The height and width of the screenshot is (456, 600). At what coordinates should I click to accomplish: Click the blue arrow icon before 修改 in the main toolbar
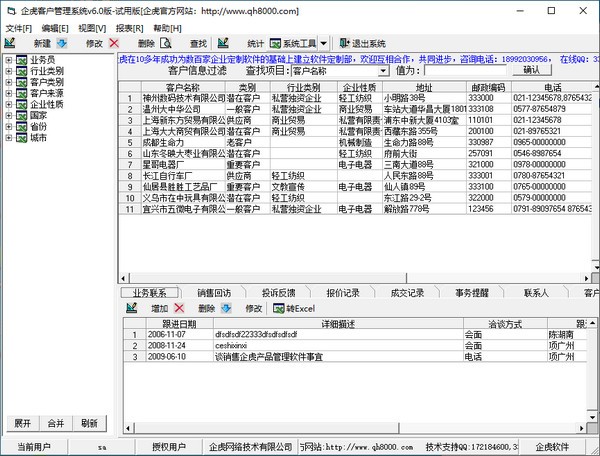click(x=62, y=43)
